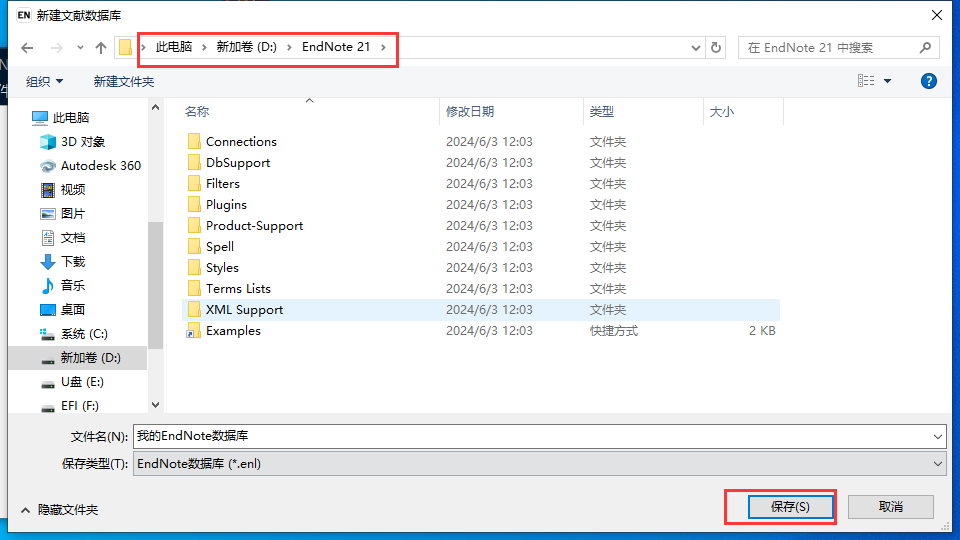960x540 pixels.
Task: Open Autodesk 360 in the sidebar
Action: (x=91, y=166)
